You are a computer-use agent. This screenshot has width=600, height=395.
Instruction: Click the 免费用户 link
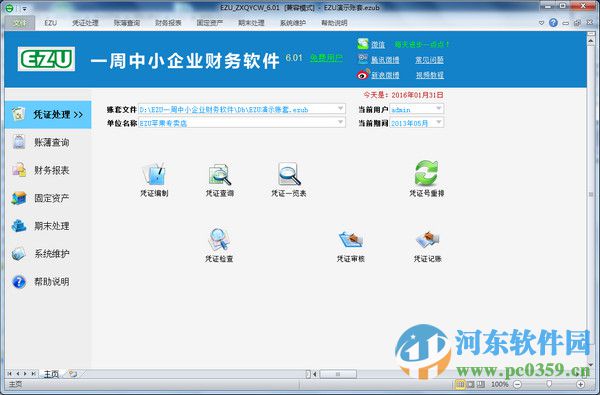[x=326, y=58]
